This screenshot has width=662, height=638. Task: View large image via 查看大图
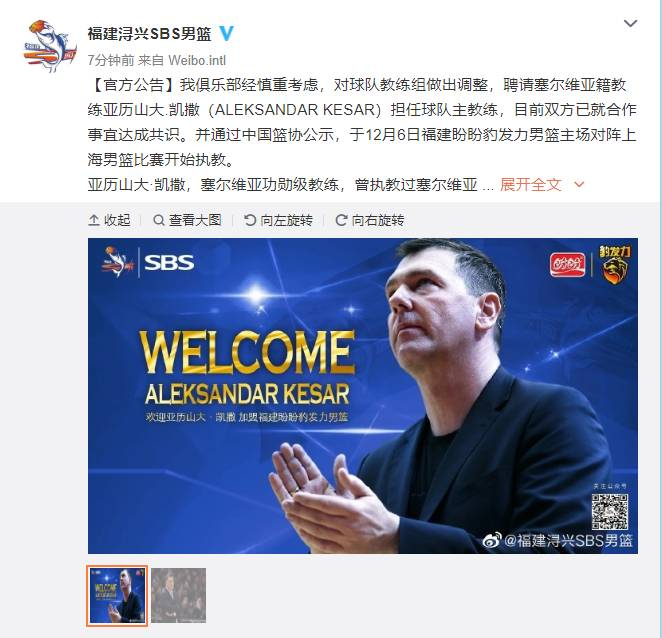pyautogui.click(x=187, y=220)
